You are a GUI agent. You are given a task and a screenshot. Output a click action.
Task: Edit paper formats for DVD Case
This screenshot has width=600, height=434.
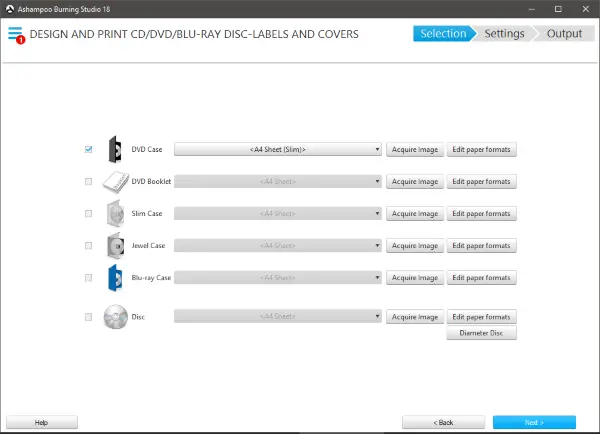click(481, 150)
